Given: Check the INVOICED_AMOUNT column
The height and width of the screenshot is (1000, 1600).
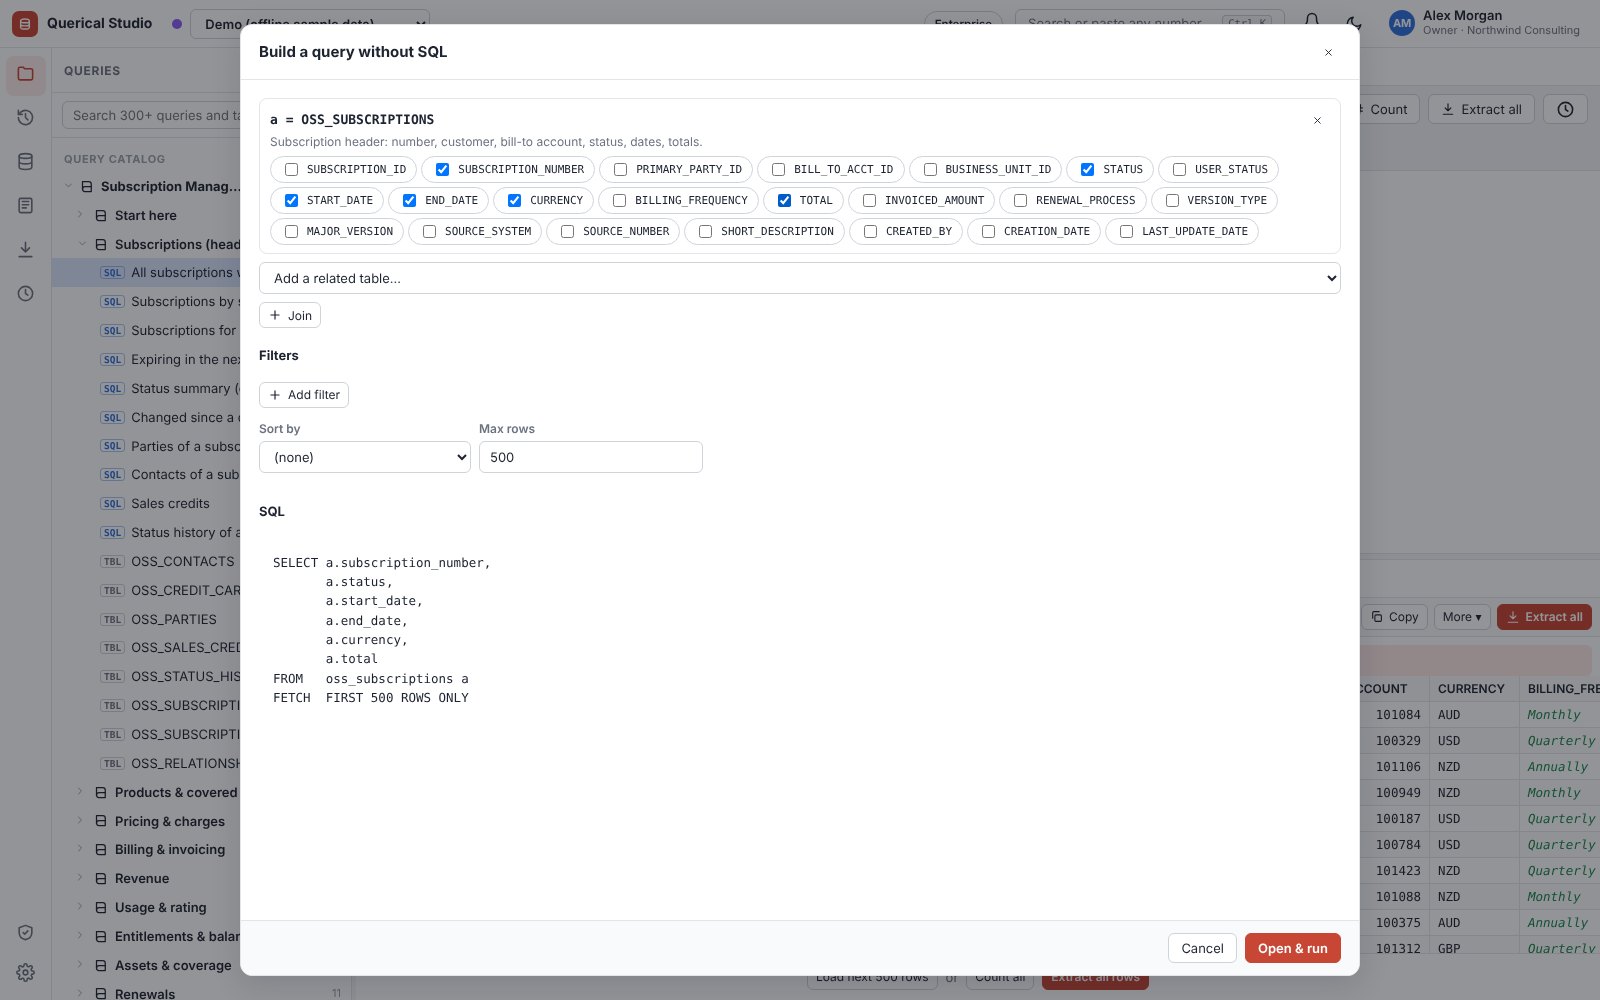Looking at the screenshot, I should [869, 201].
